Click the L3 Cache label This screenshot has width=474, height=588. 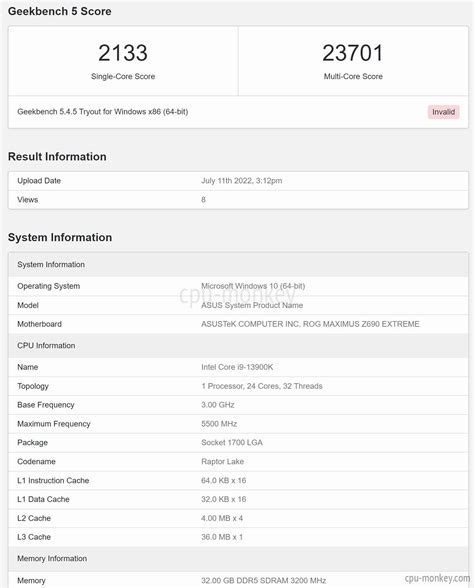point(34,537)
